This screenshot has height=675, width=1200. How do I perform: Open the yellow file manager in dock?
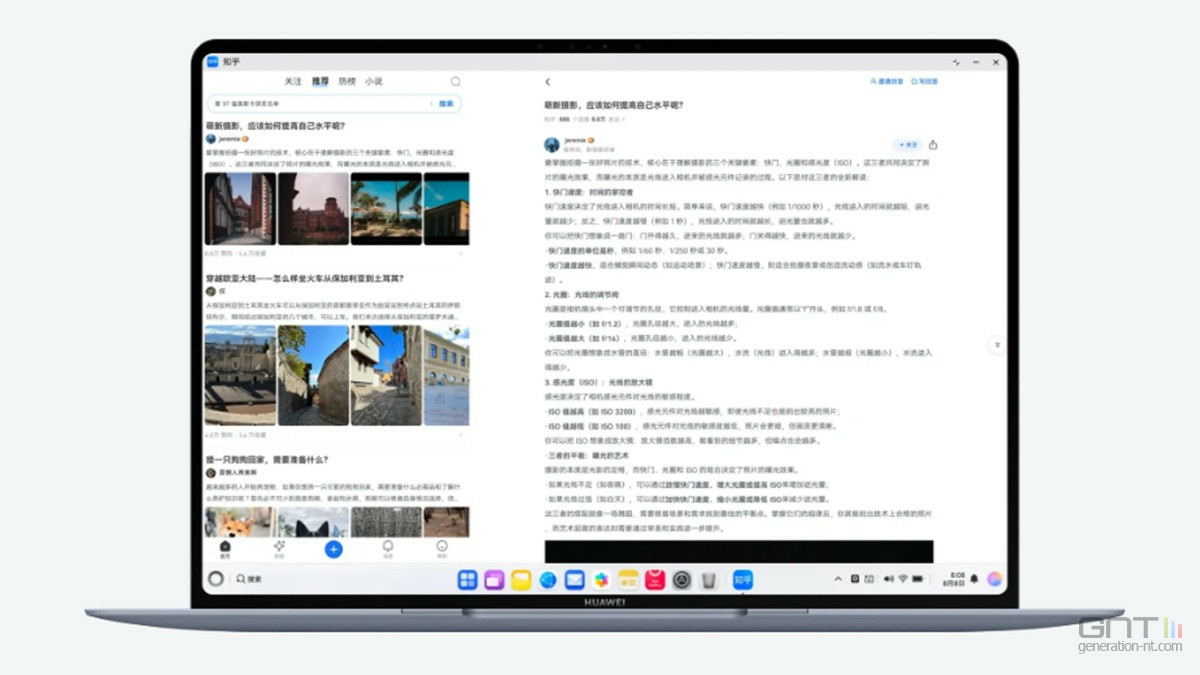(521, 579)
